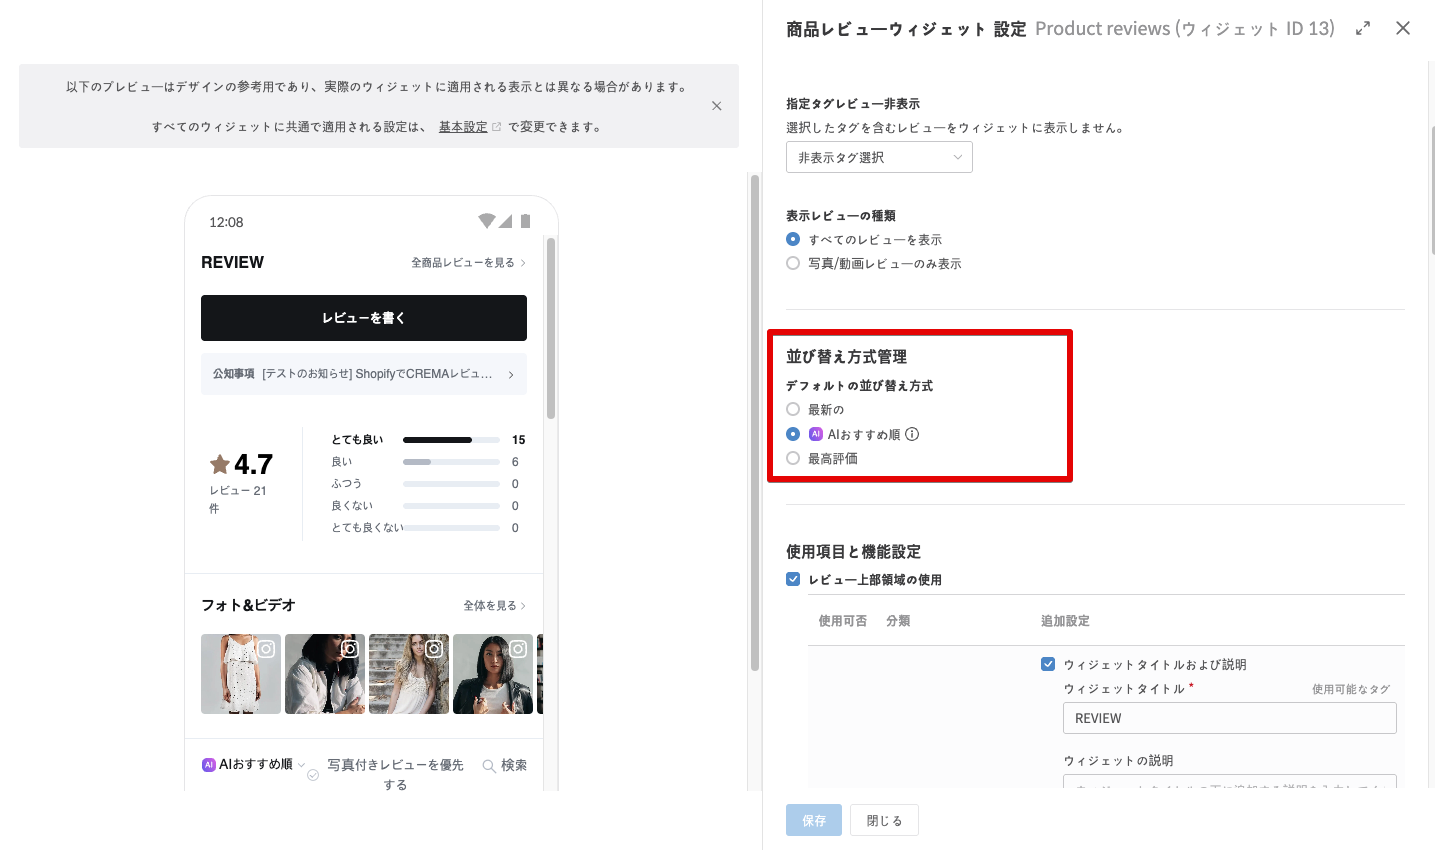Image resolution: width=1435 pixels, height=850 pixels.
Task: Click the AIおすすめ順 info icon
Action: point(912,434)
